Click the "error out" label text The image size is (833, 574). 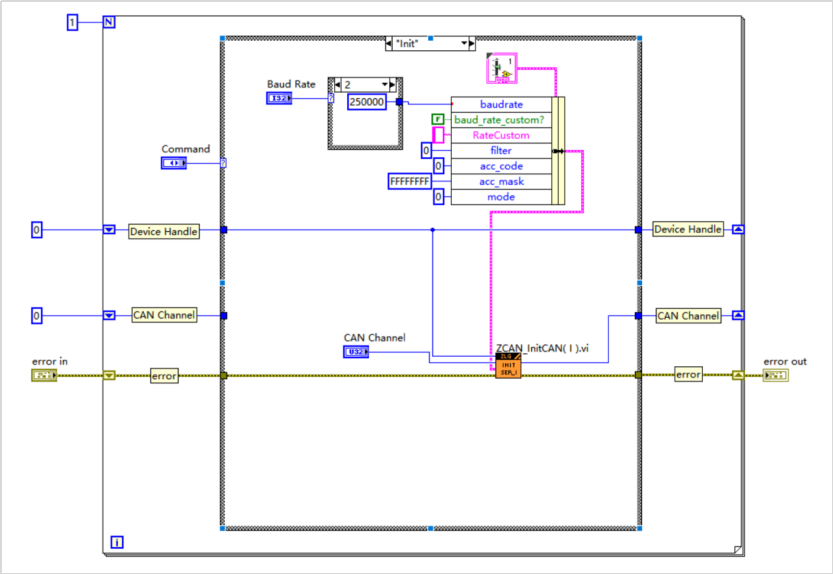pyautogui.click(x=785, y=361)
